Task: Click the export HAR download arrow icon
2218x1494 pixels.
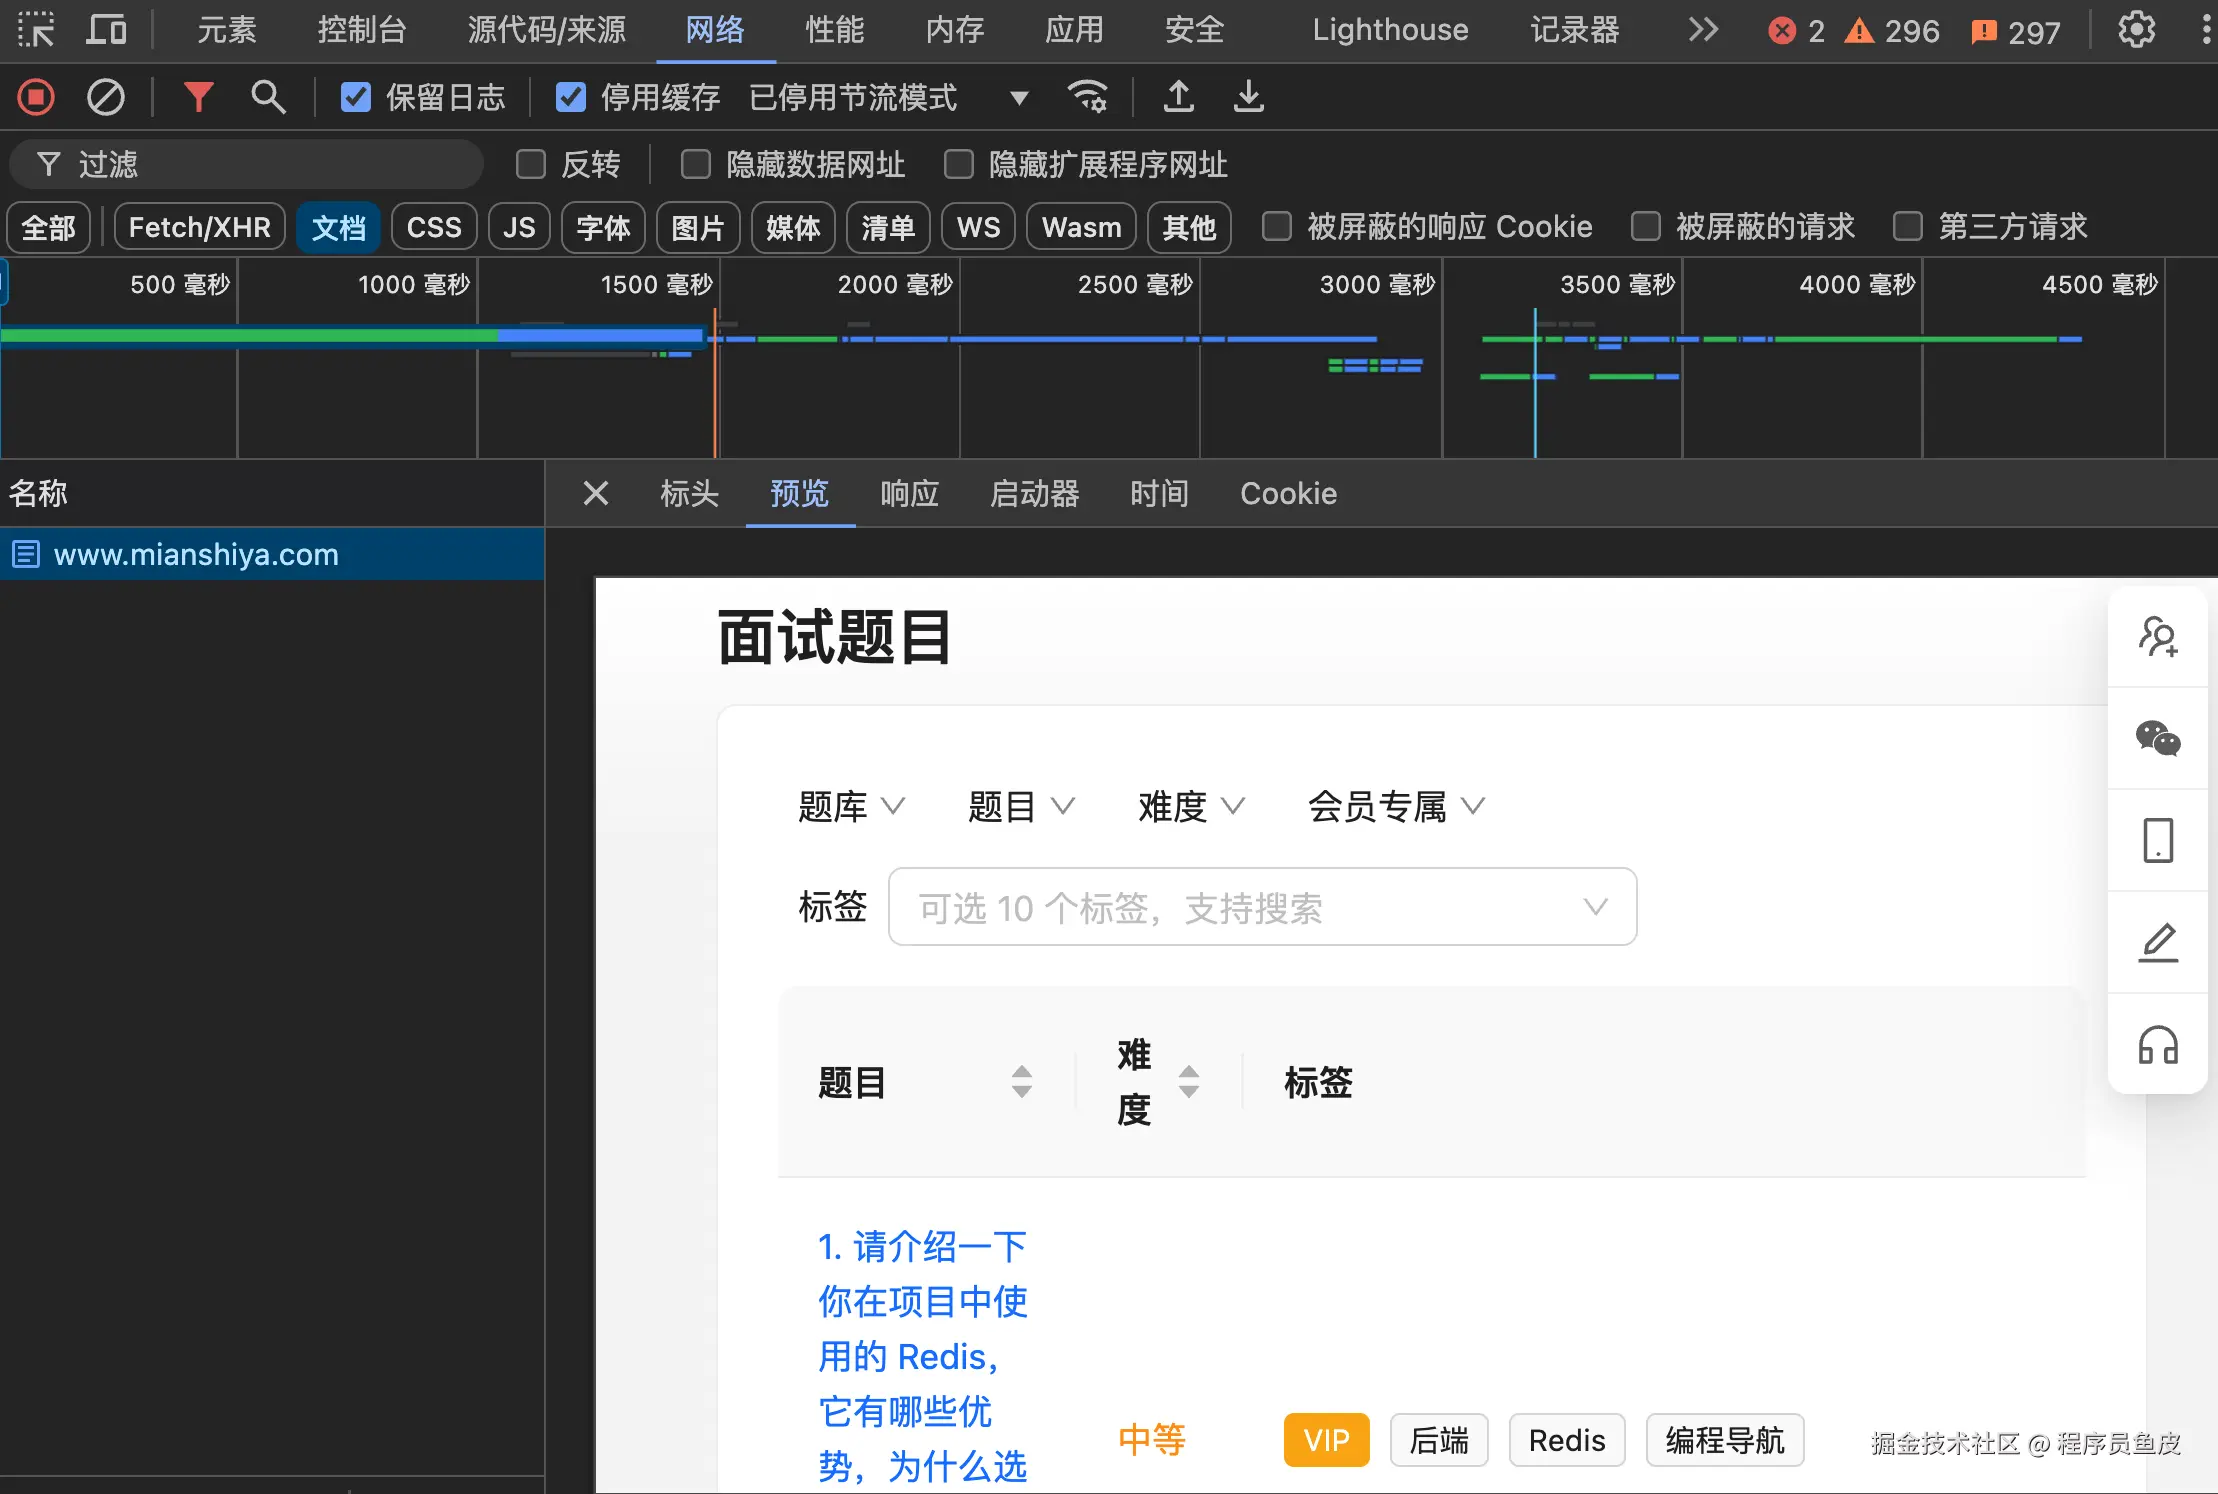Action: point(1248,97)
